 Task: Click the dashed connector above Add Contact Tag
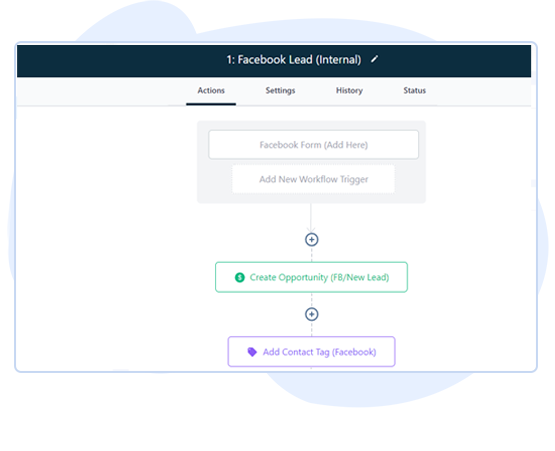click(x=311, y=329)
